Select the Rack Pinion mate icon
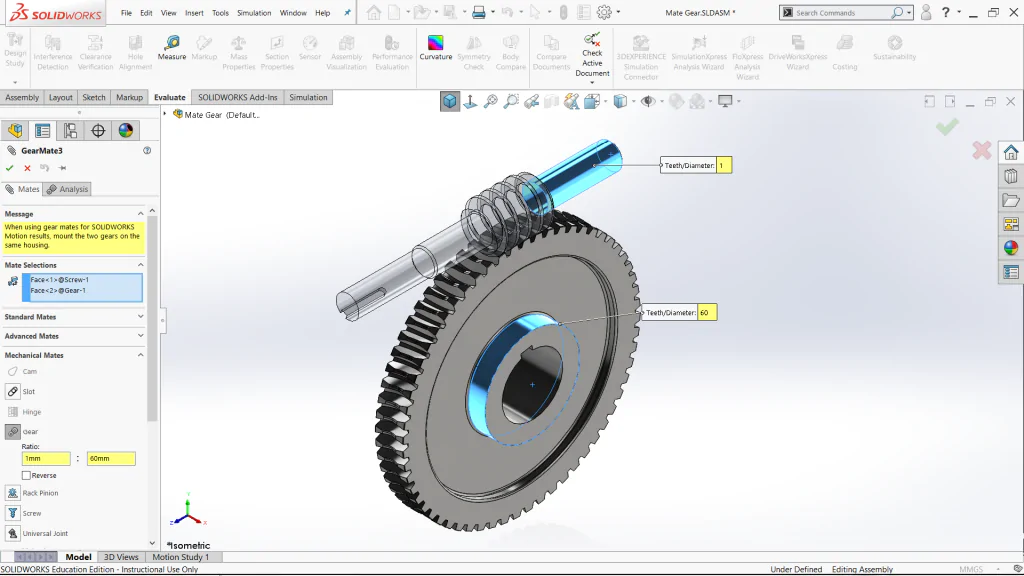 12,493
